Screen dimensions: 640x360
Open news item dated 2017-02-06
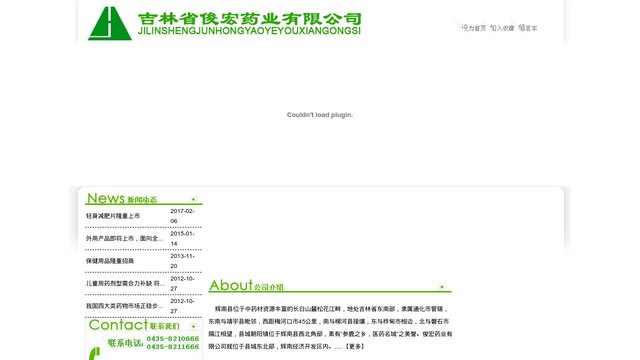coord(113,216)
